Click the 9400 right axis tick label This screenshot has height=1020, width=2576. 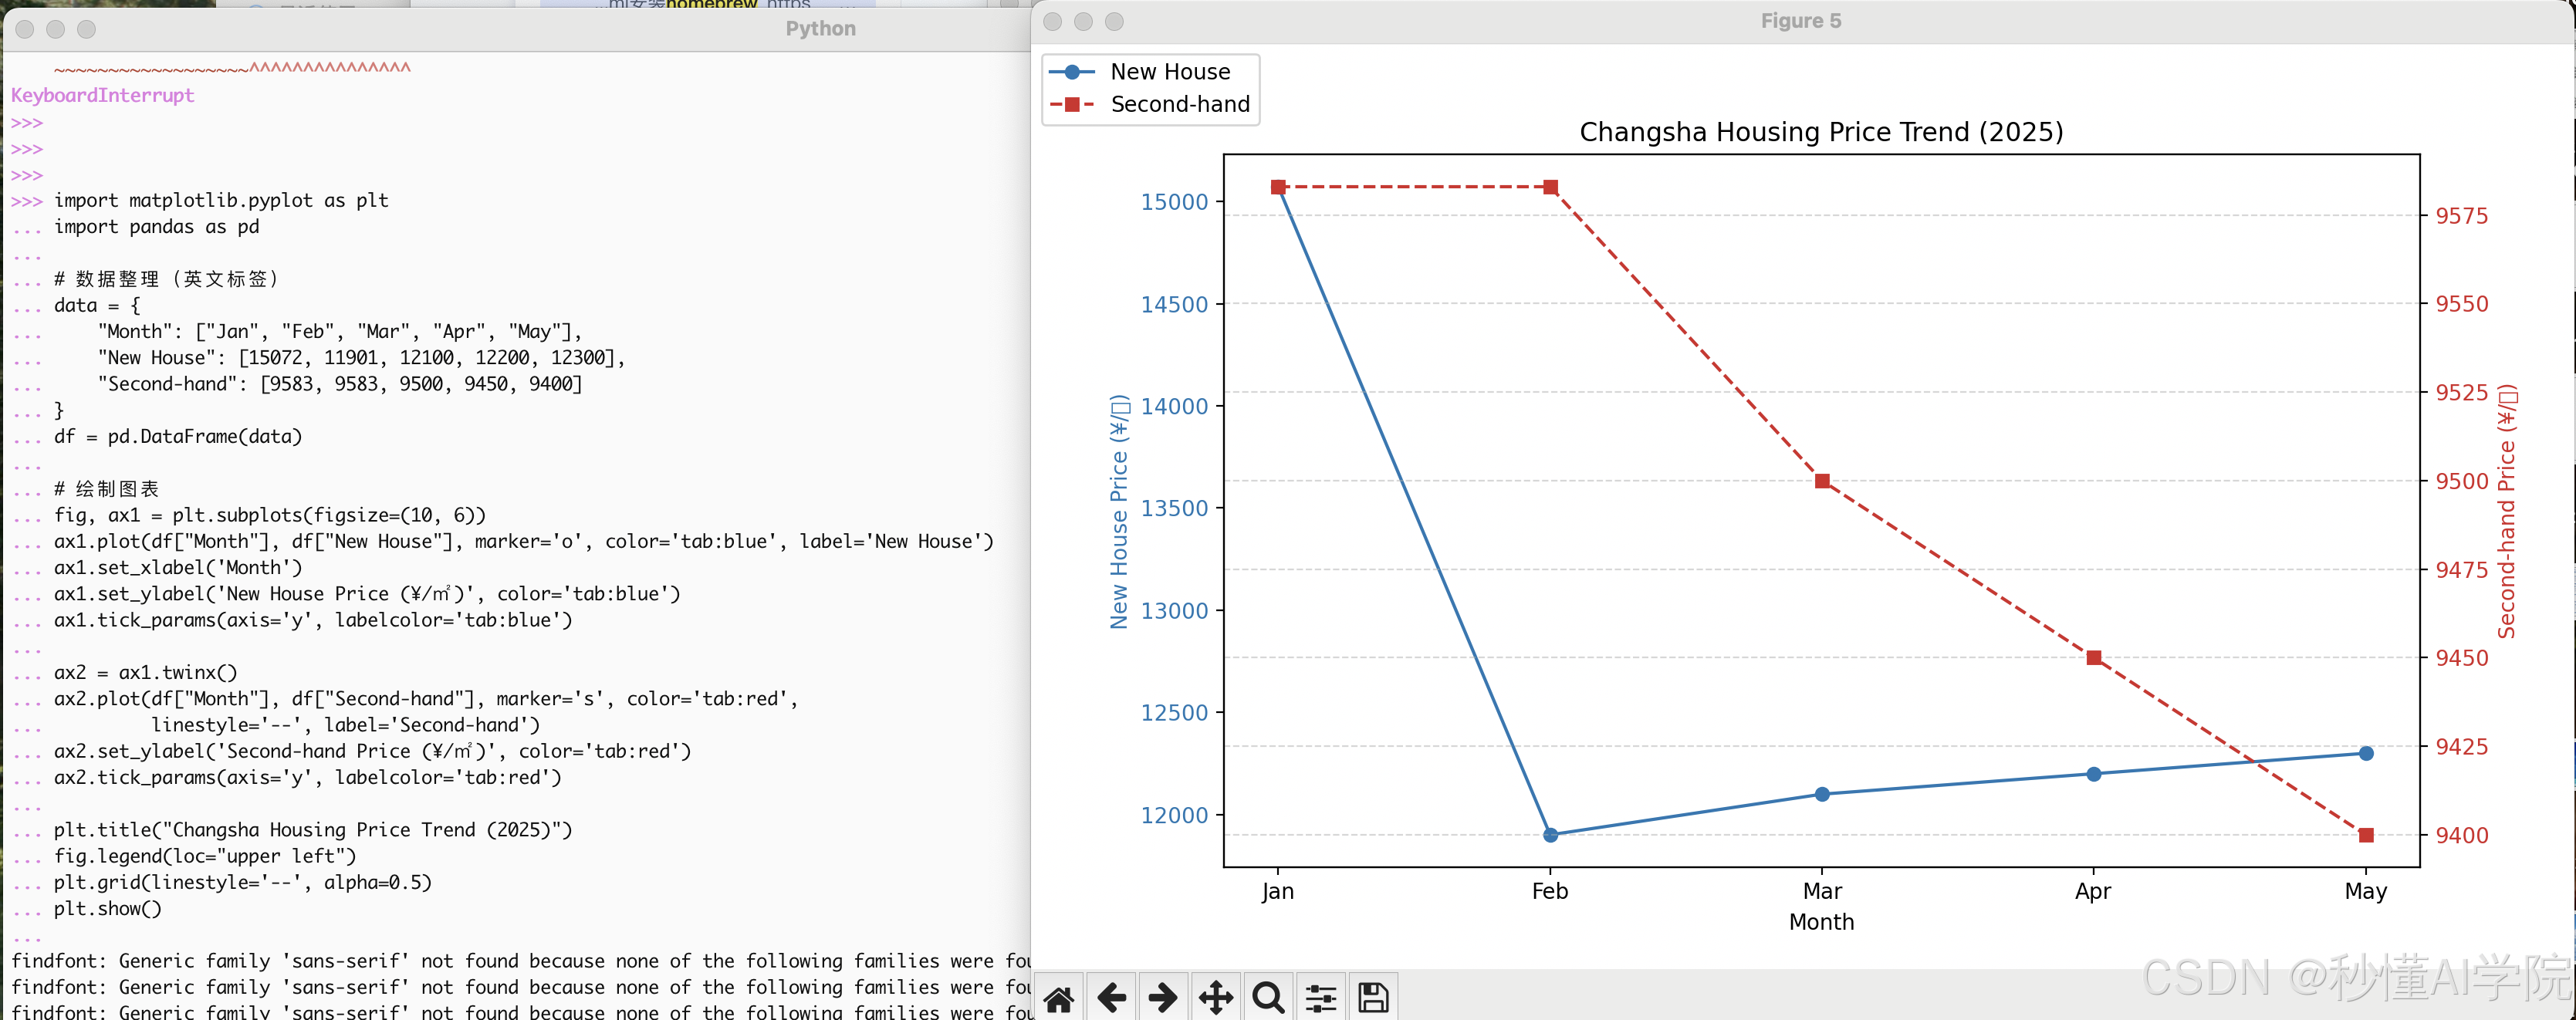[x=2461, y=835]
